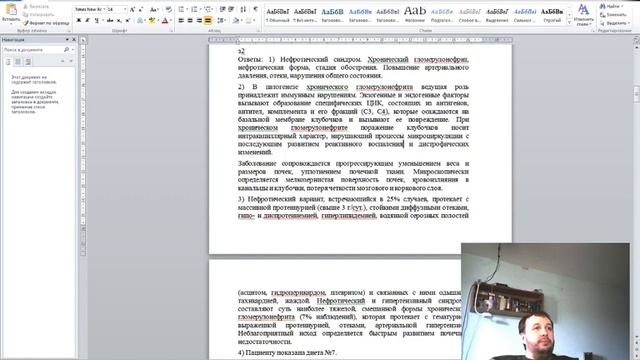Image resolution: width=640 pixels, height=360 pixels.
Task: Sort selected text alphabetically
Action: (243, 9)
